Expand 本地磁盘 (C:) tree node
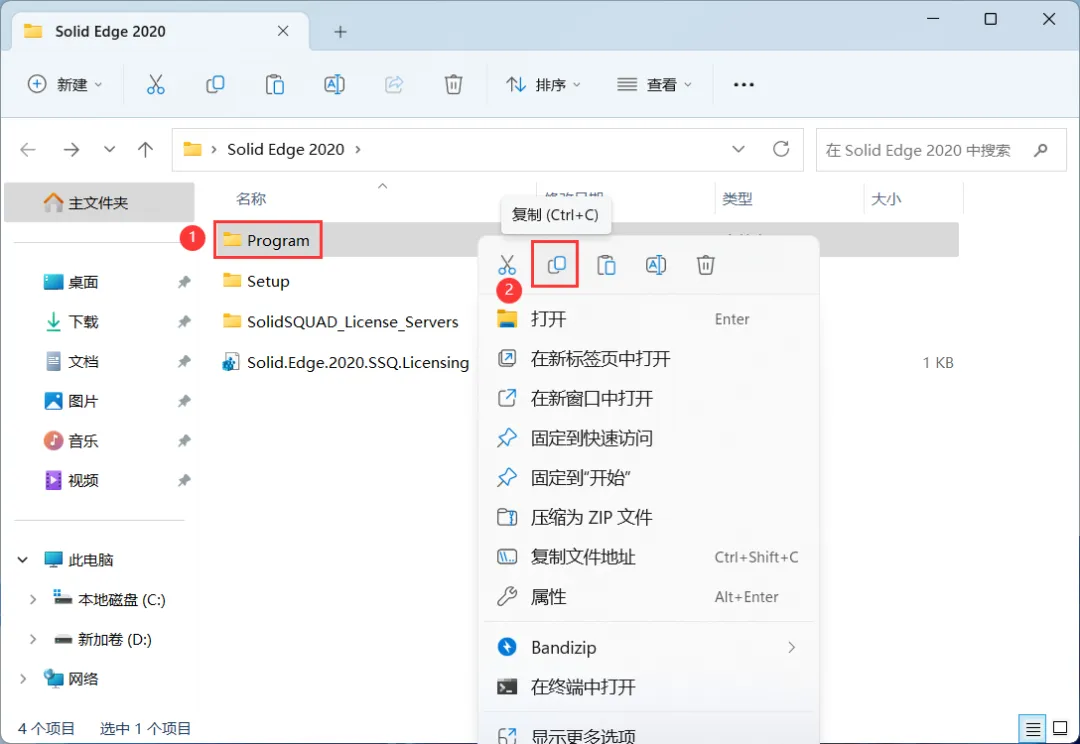1080x744 pixels. (x=32, y=600)
